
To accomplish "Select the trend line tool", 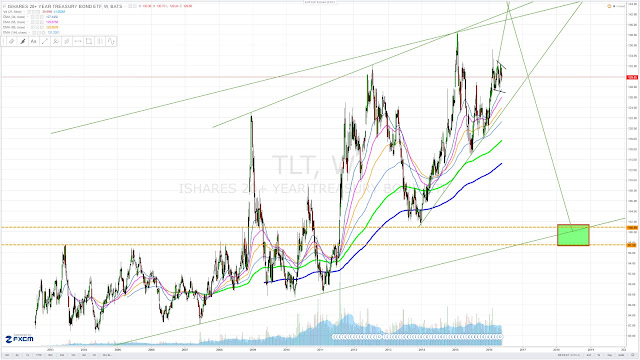I will click(x=45, y=41).
